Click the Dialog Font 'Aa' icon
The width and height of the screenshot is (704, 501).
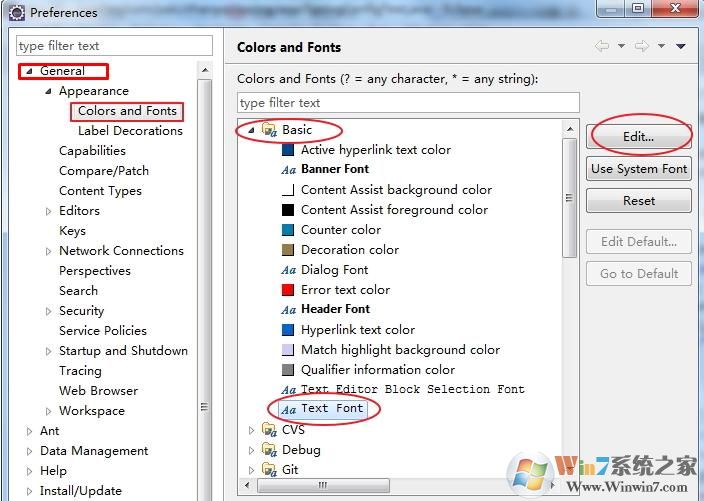288,270
